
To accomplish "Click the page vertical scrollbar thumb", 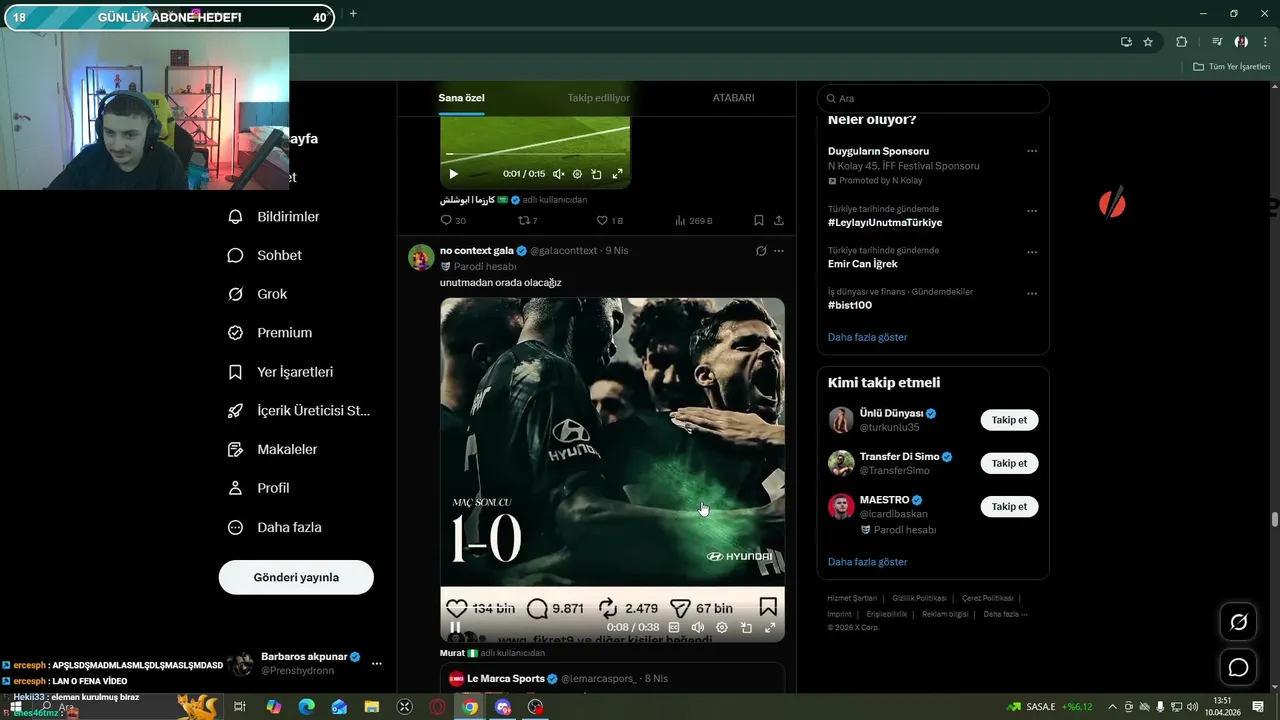I will [x=1275, y=519].
